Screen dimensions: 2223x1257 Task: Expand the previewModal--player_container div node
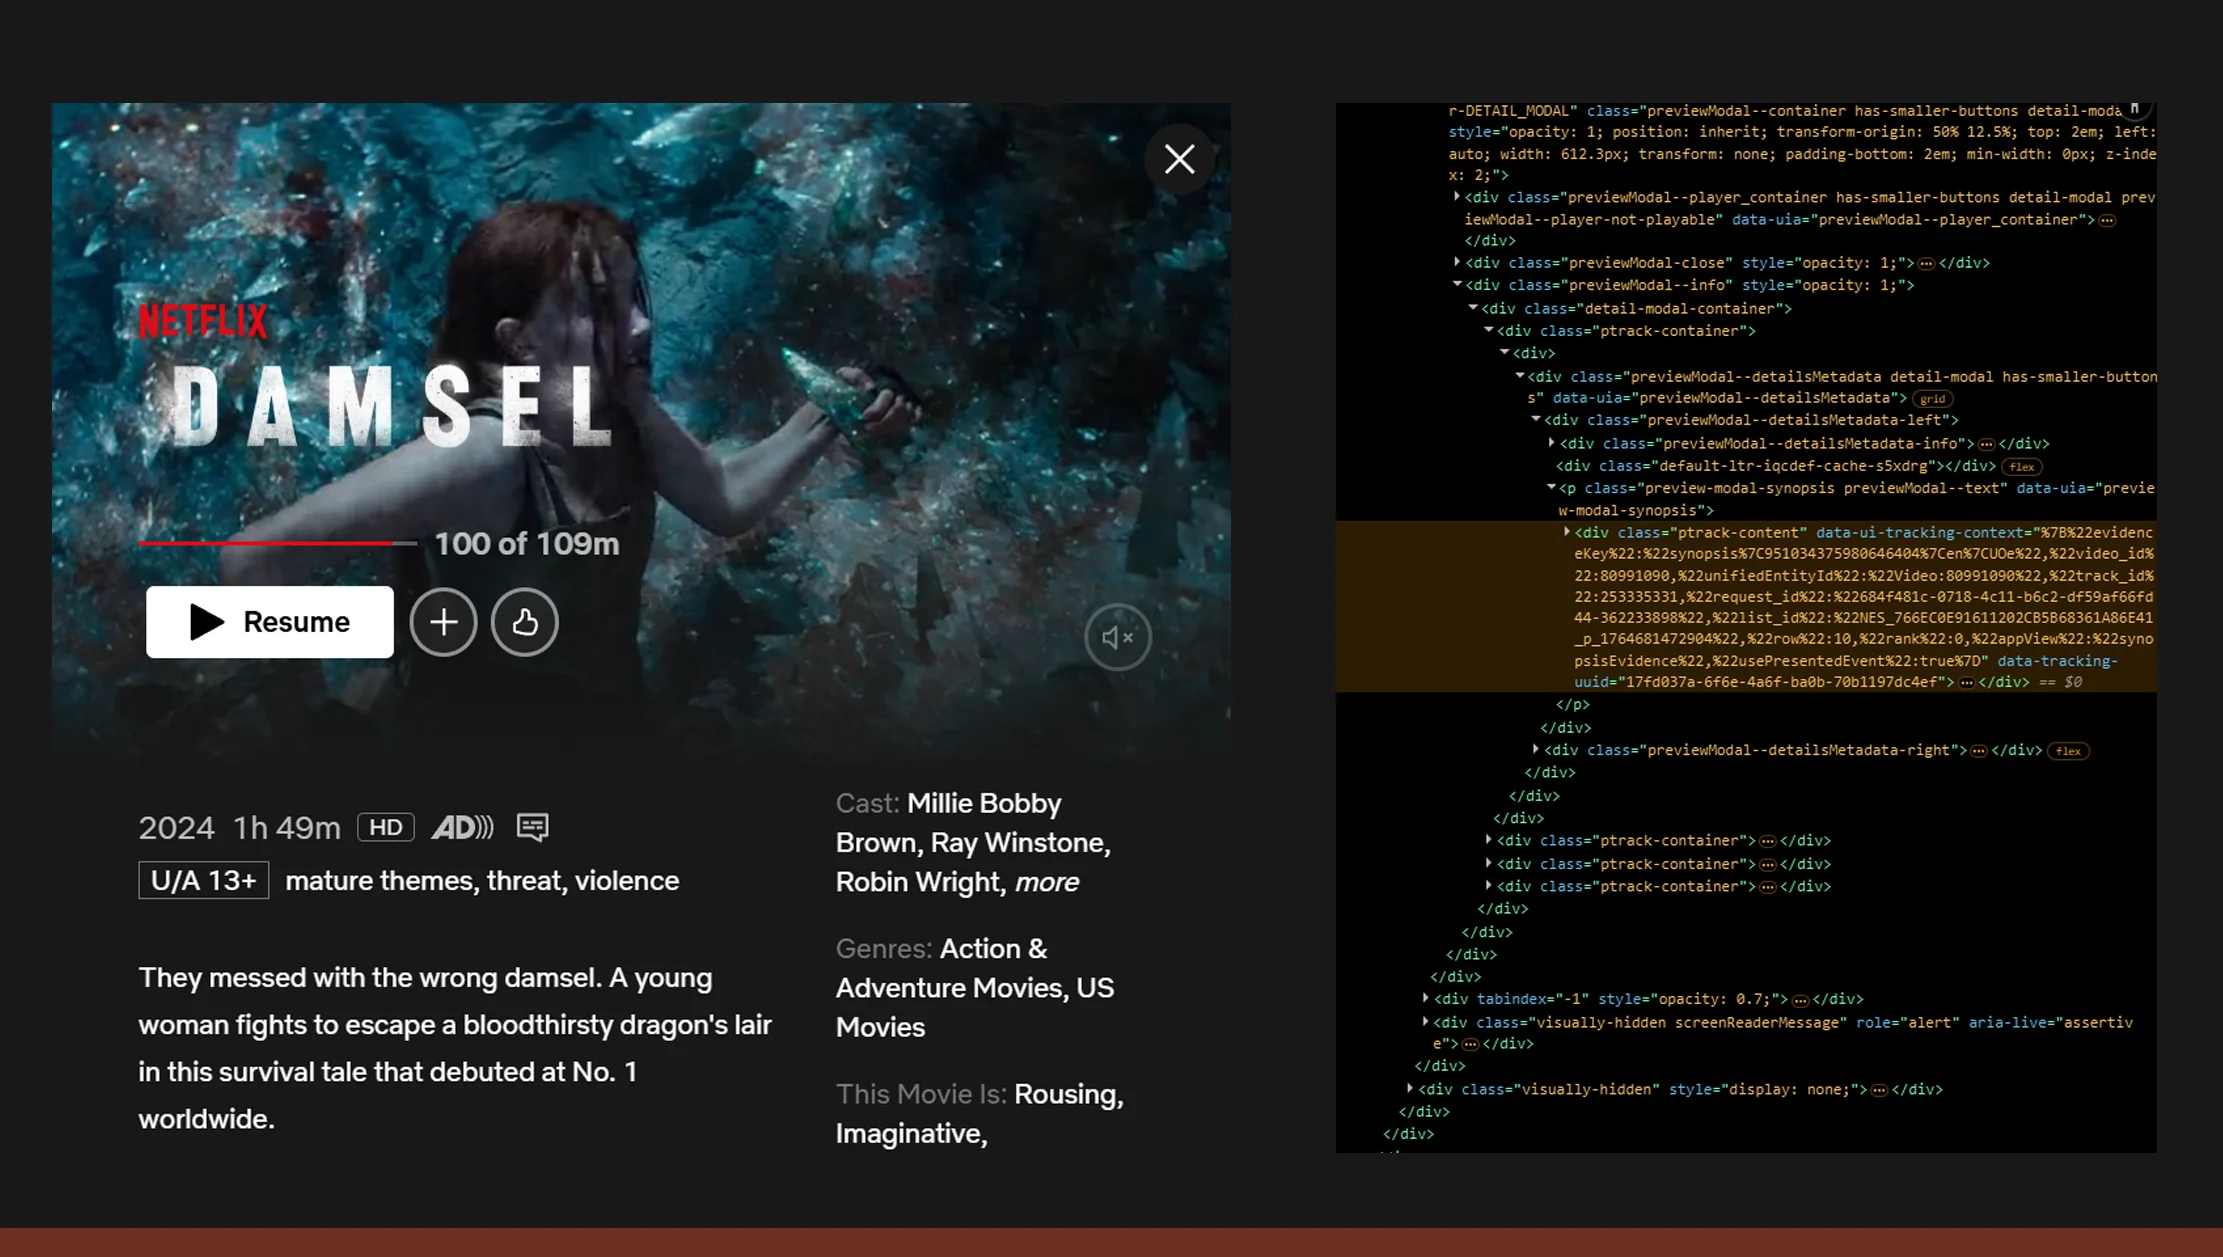tap(1457, 197)
